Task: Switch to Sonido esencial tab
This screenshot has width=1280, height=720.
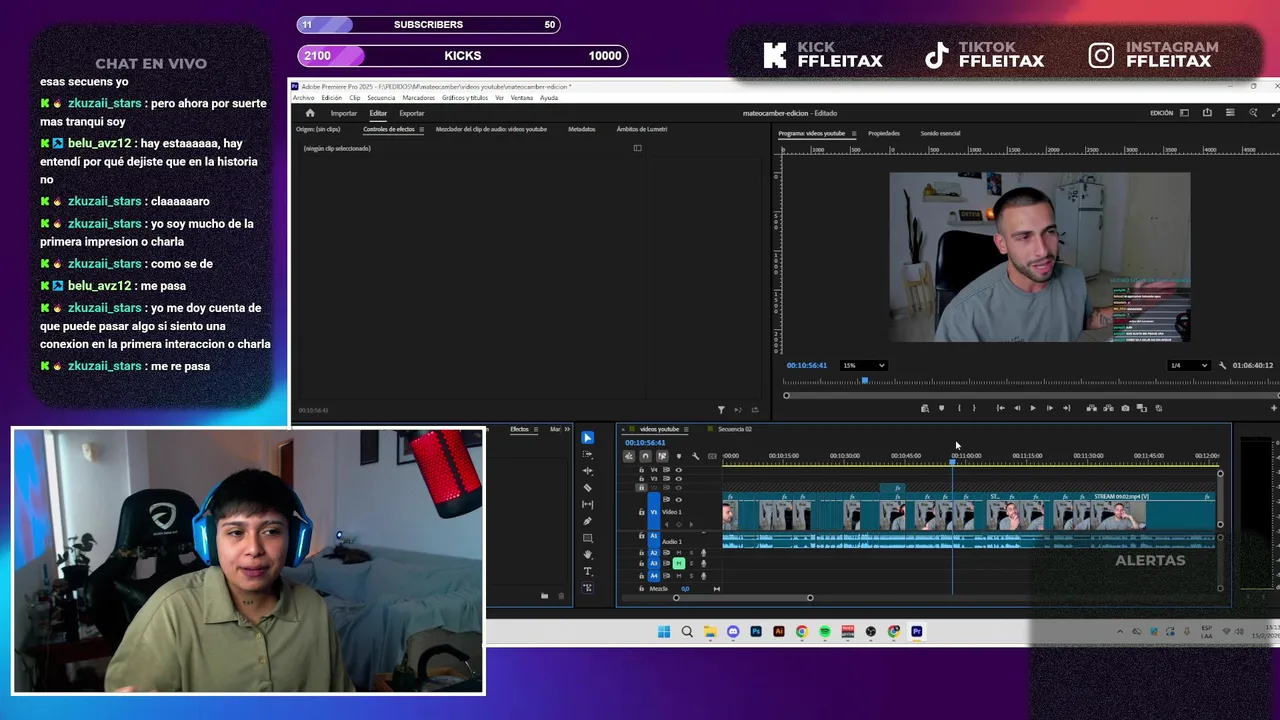Action: [x=940, y=134]
